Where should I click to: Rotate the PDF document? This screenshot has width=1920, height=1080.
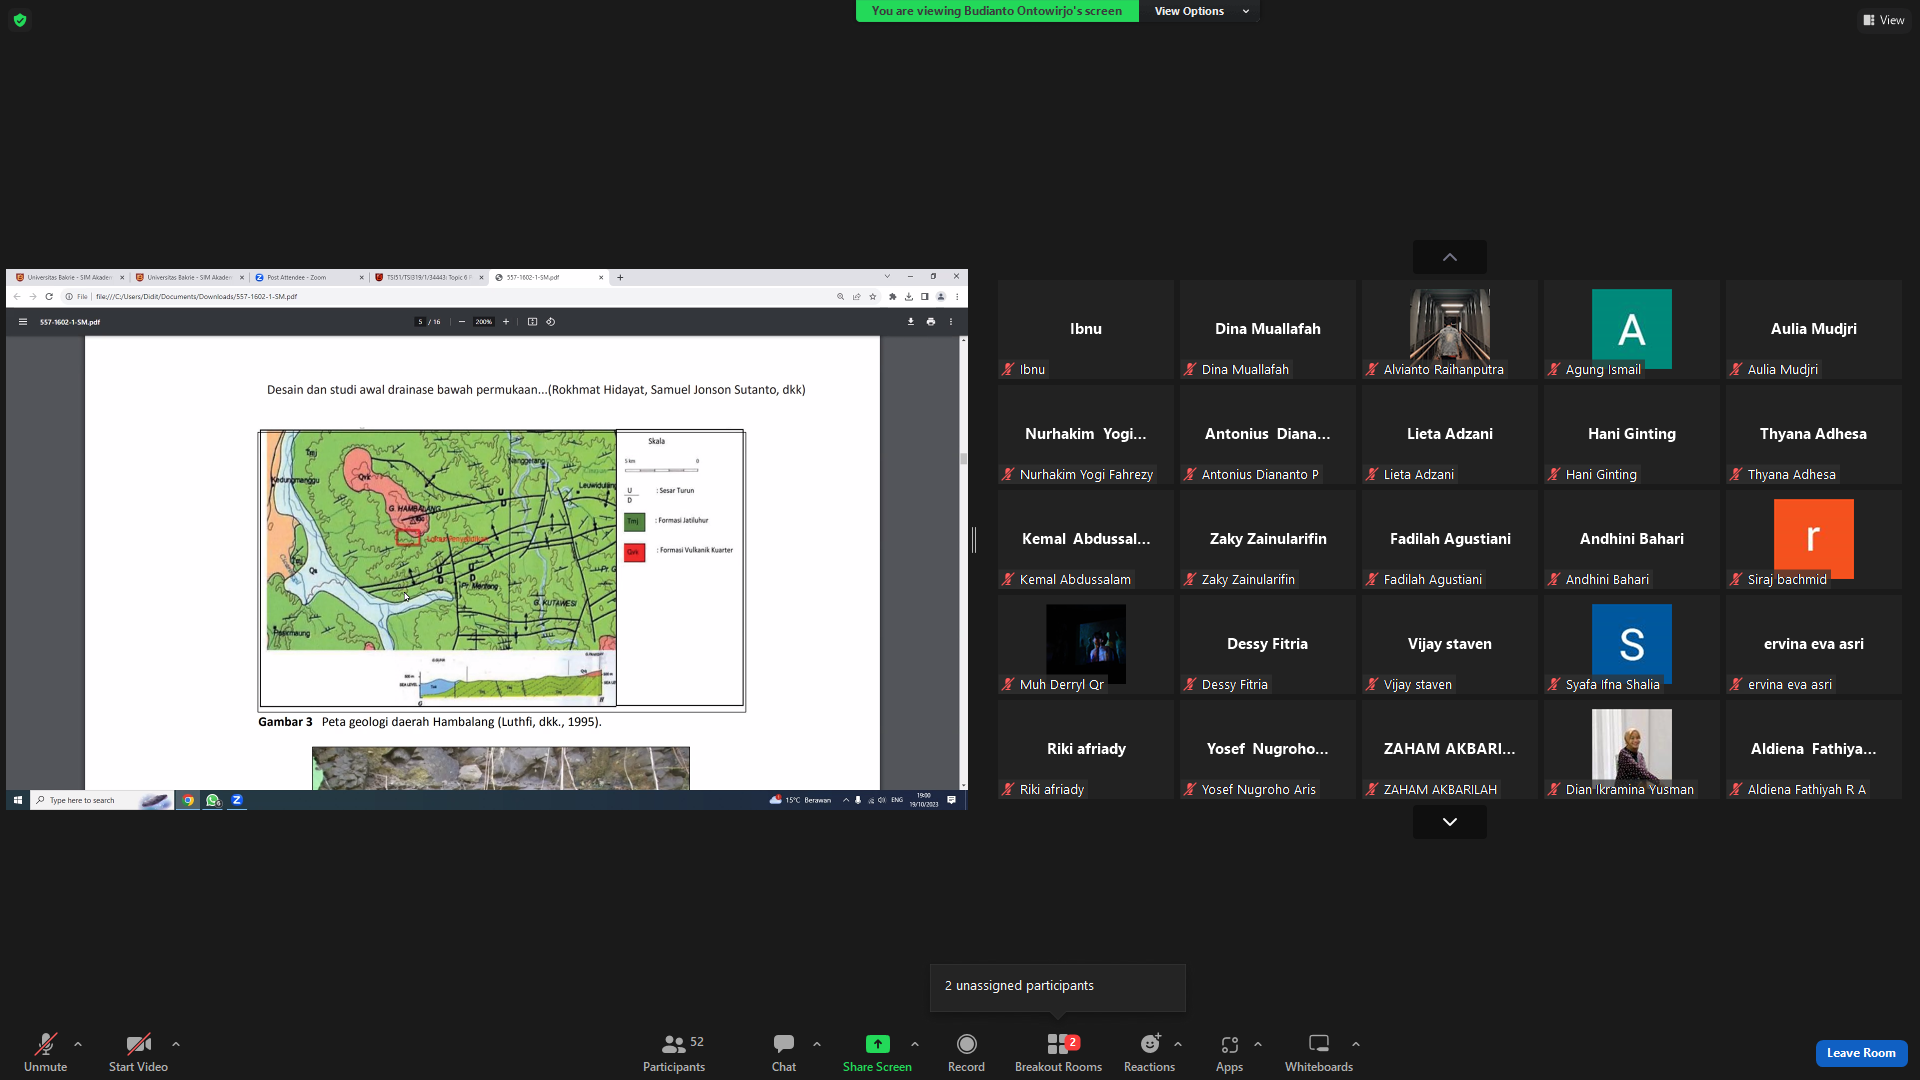[550, 322]
